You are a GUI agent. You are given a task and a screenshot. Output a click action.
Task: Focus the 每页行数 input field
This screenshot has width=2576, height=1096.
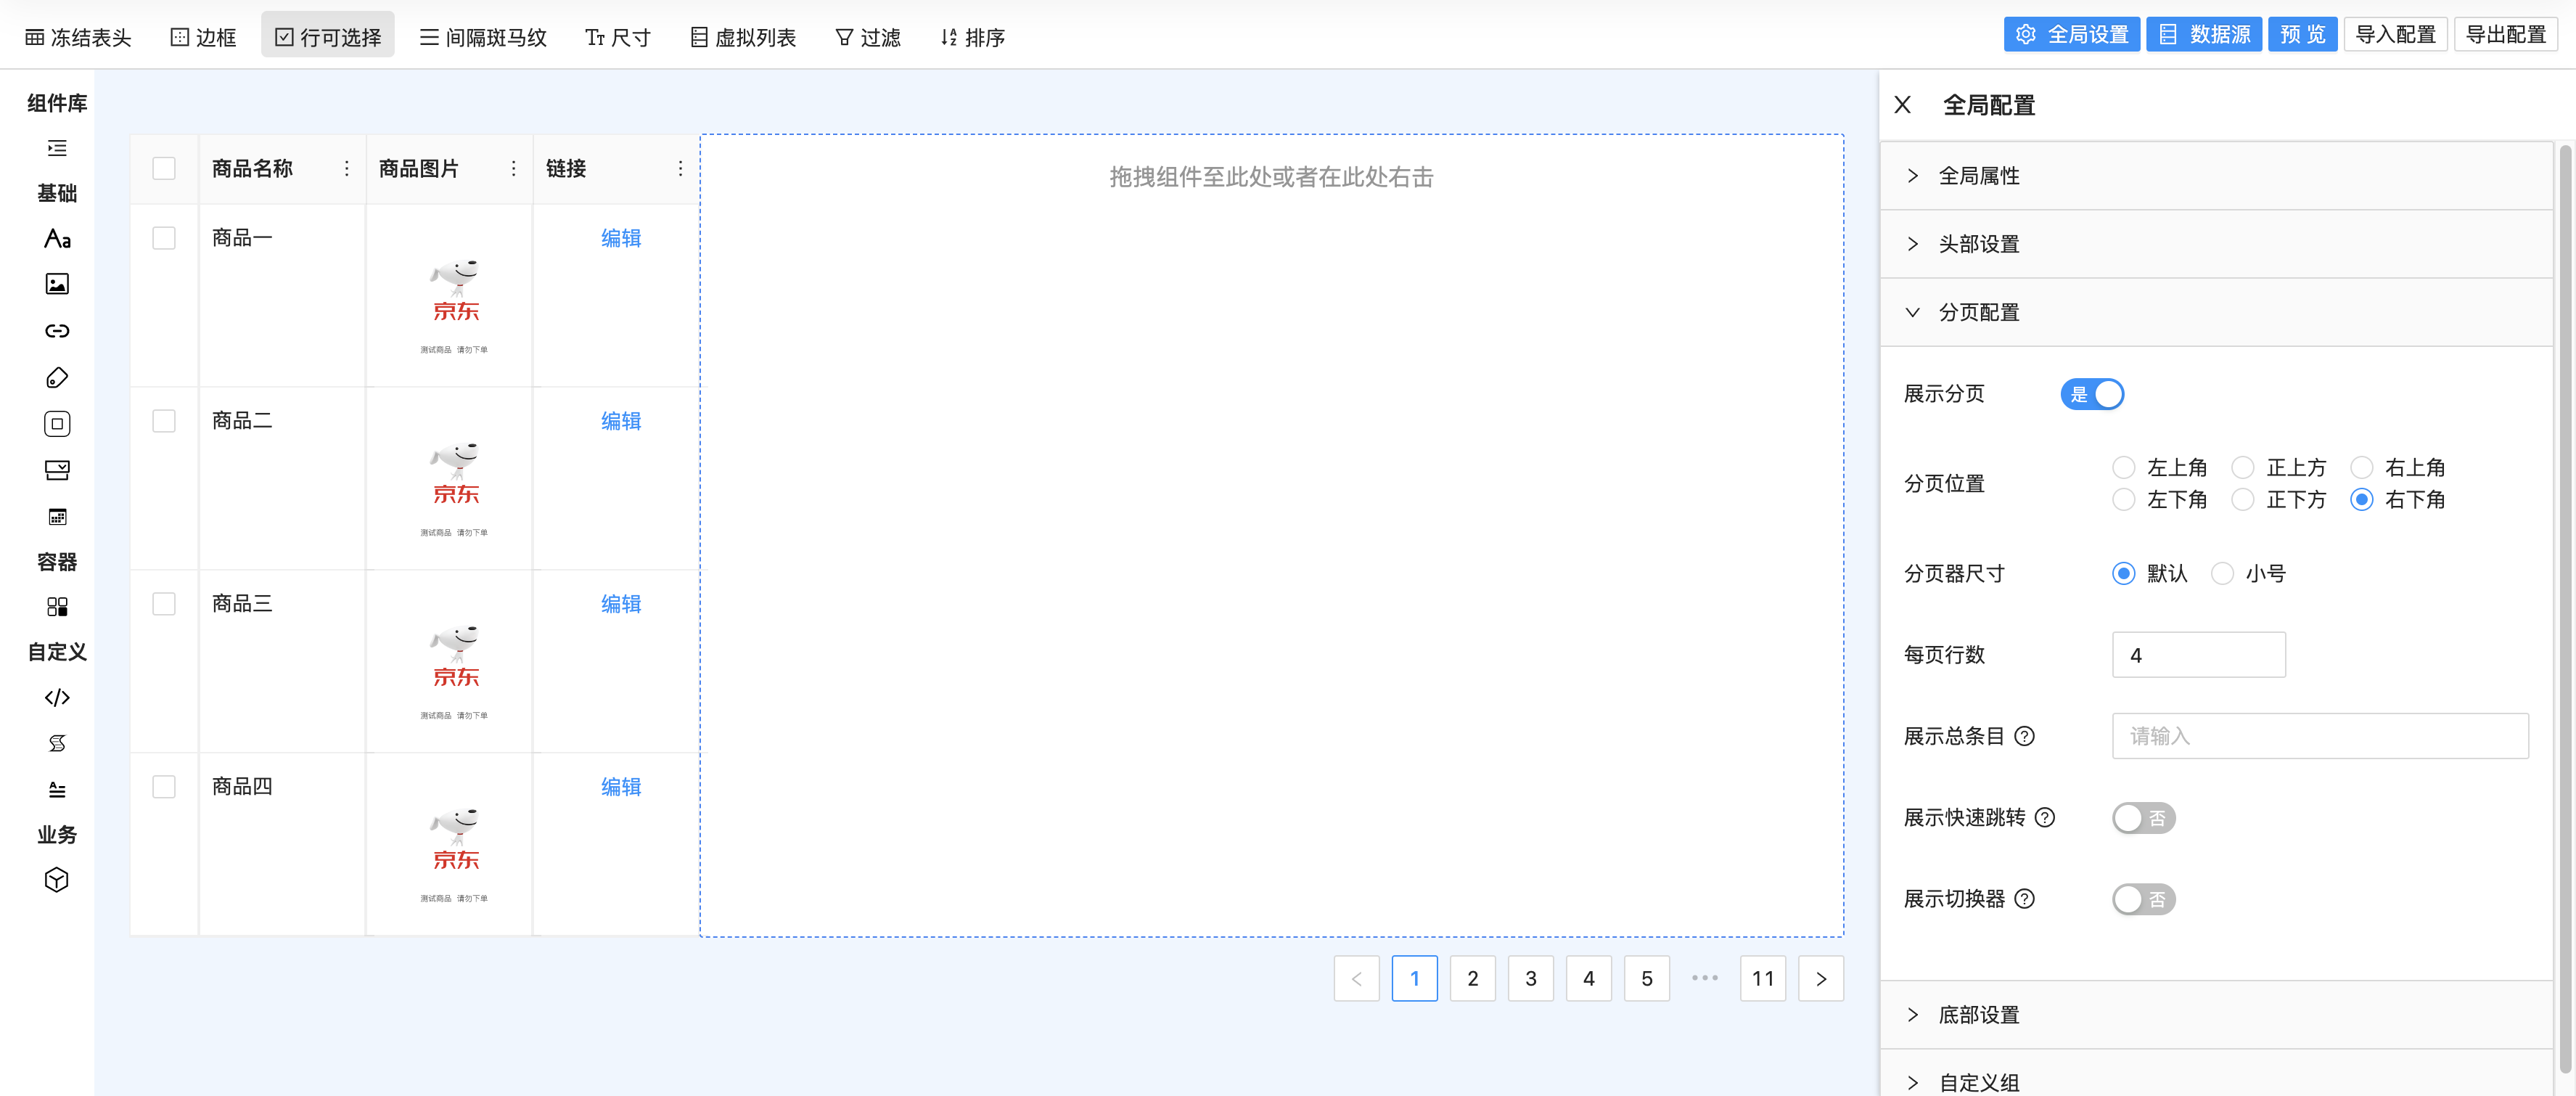[2198, 655]
